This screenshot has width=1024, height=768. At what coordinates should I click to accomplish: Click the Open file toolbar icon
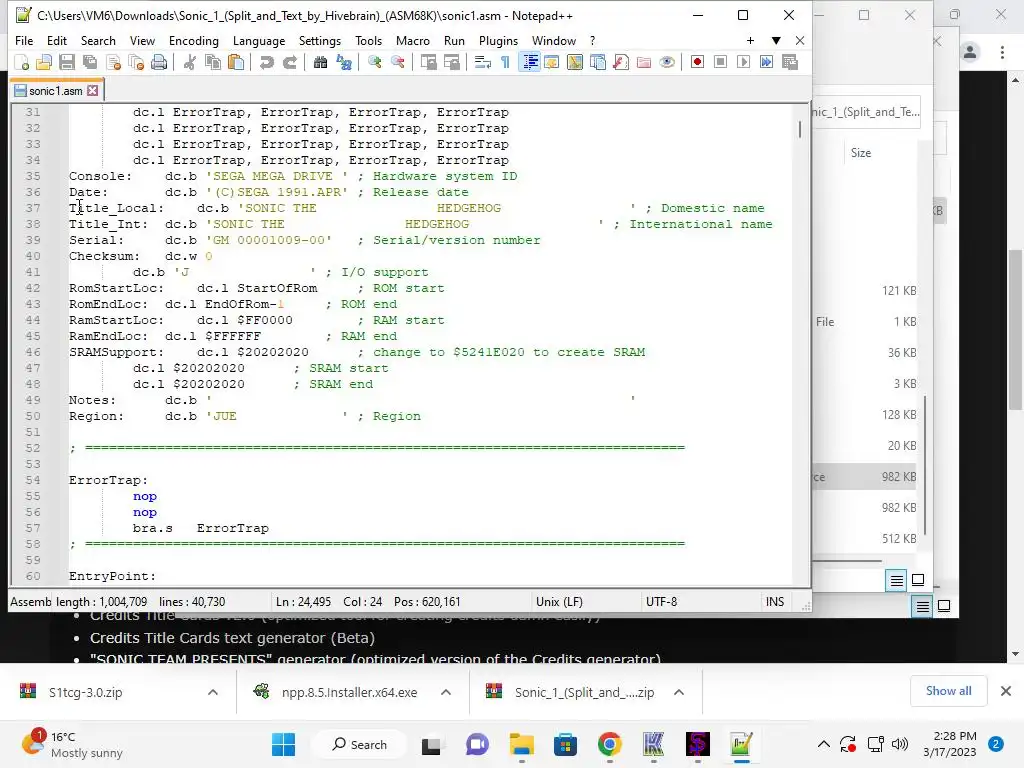click(x=44, y=62)
